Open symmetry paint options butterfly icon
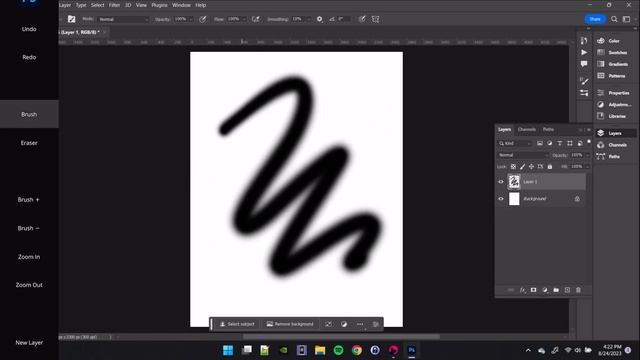This screenshot has width=640, height=360. (x=376, y=19)
